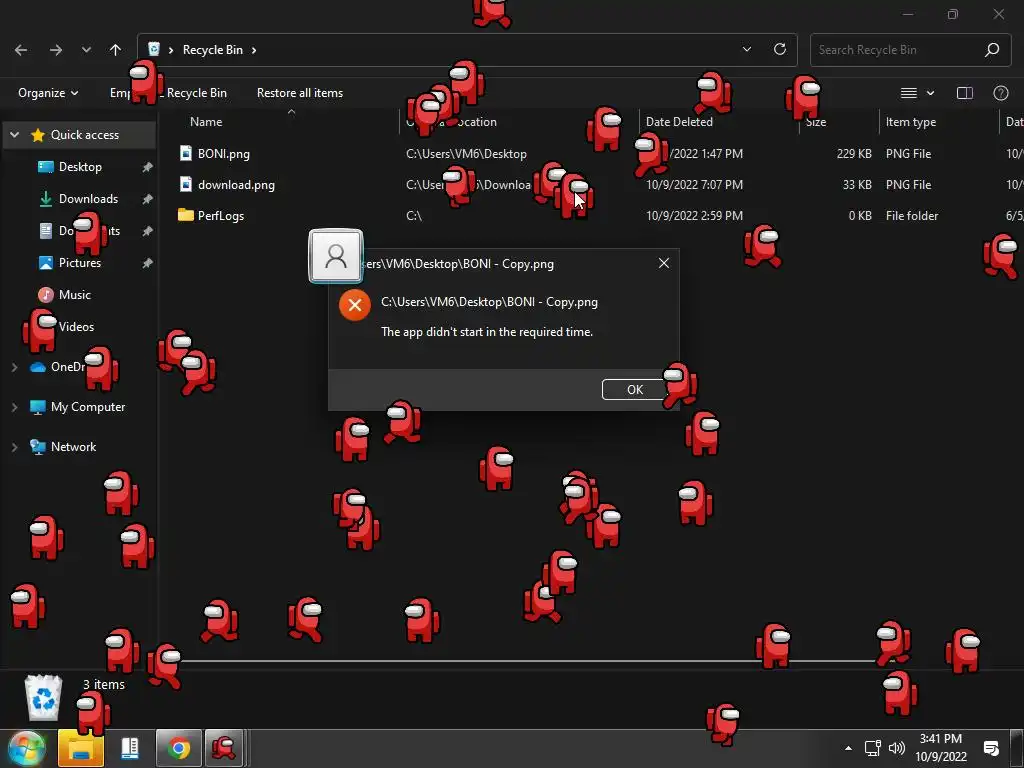The height and width of the screenshot is (768, 1024).
Task: Click the search magnifier icon
Action: [x=992, y=50]
